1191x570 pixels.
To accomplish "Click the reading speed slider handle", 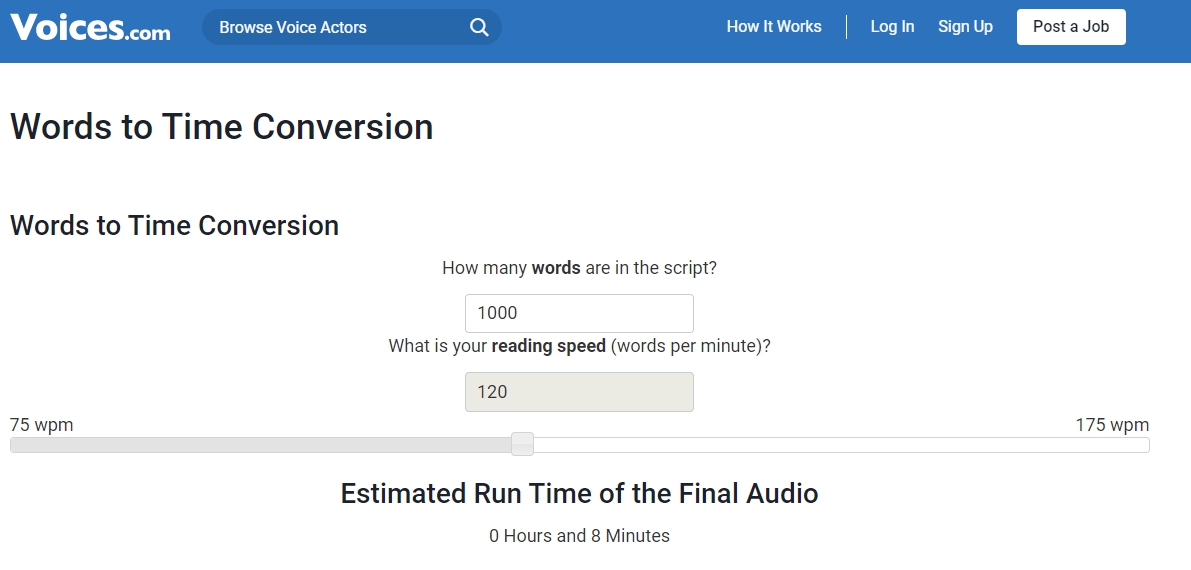I will pyautogui.click(x=522, y=444).
